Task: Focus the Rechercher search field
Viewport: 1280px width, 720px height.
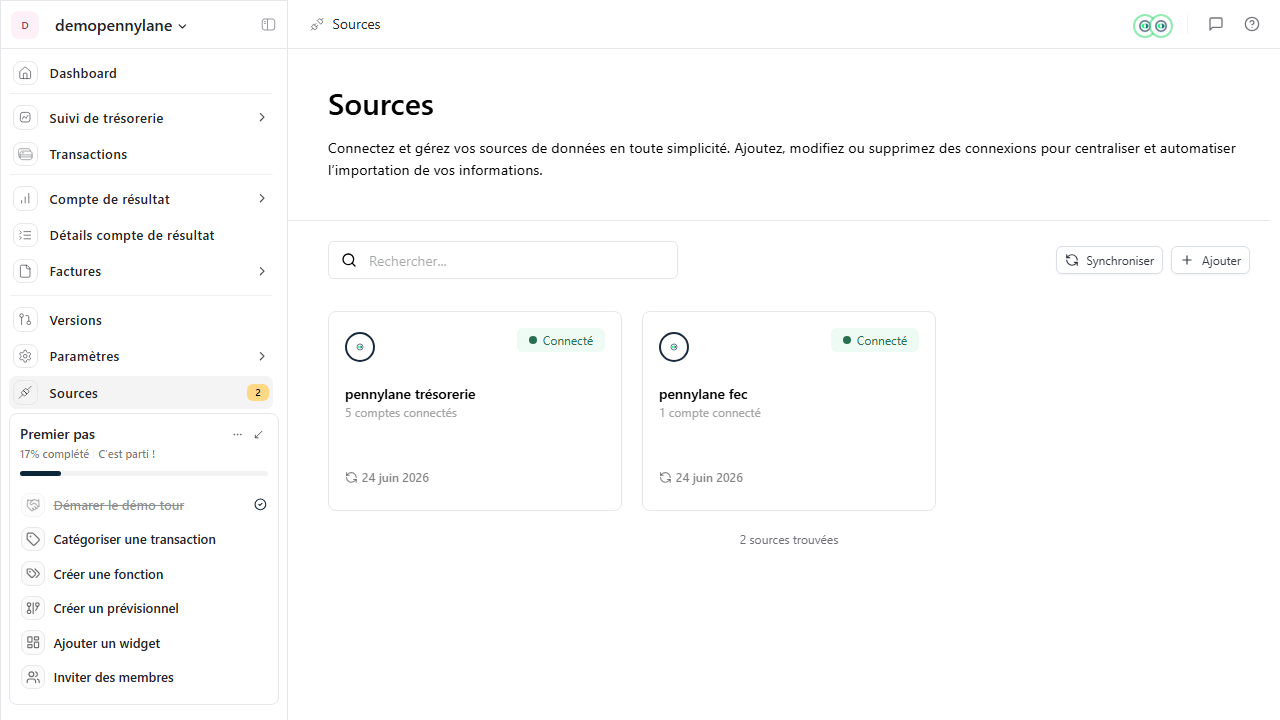Action: click(503, 260)
